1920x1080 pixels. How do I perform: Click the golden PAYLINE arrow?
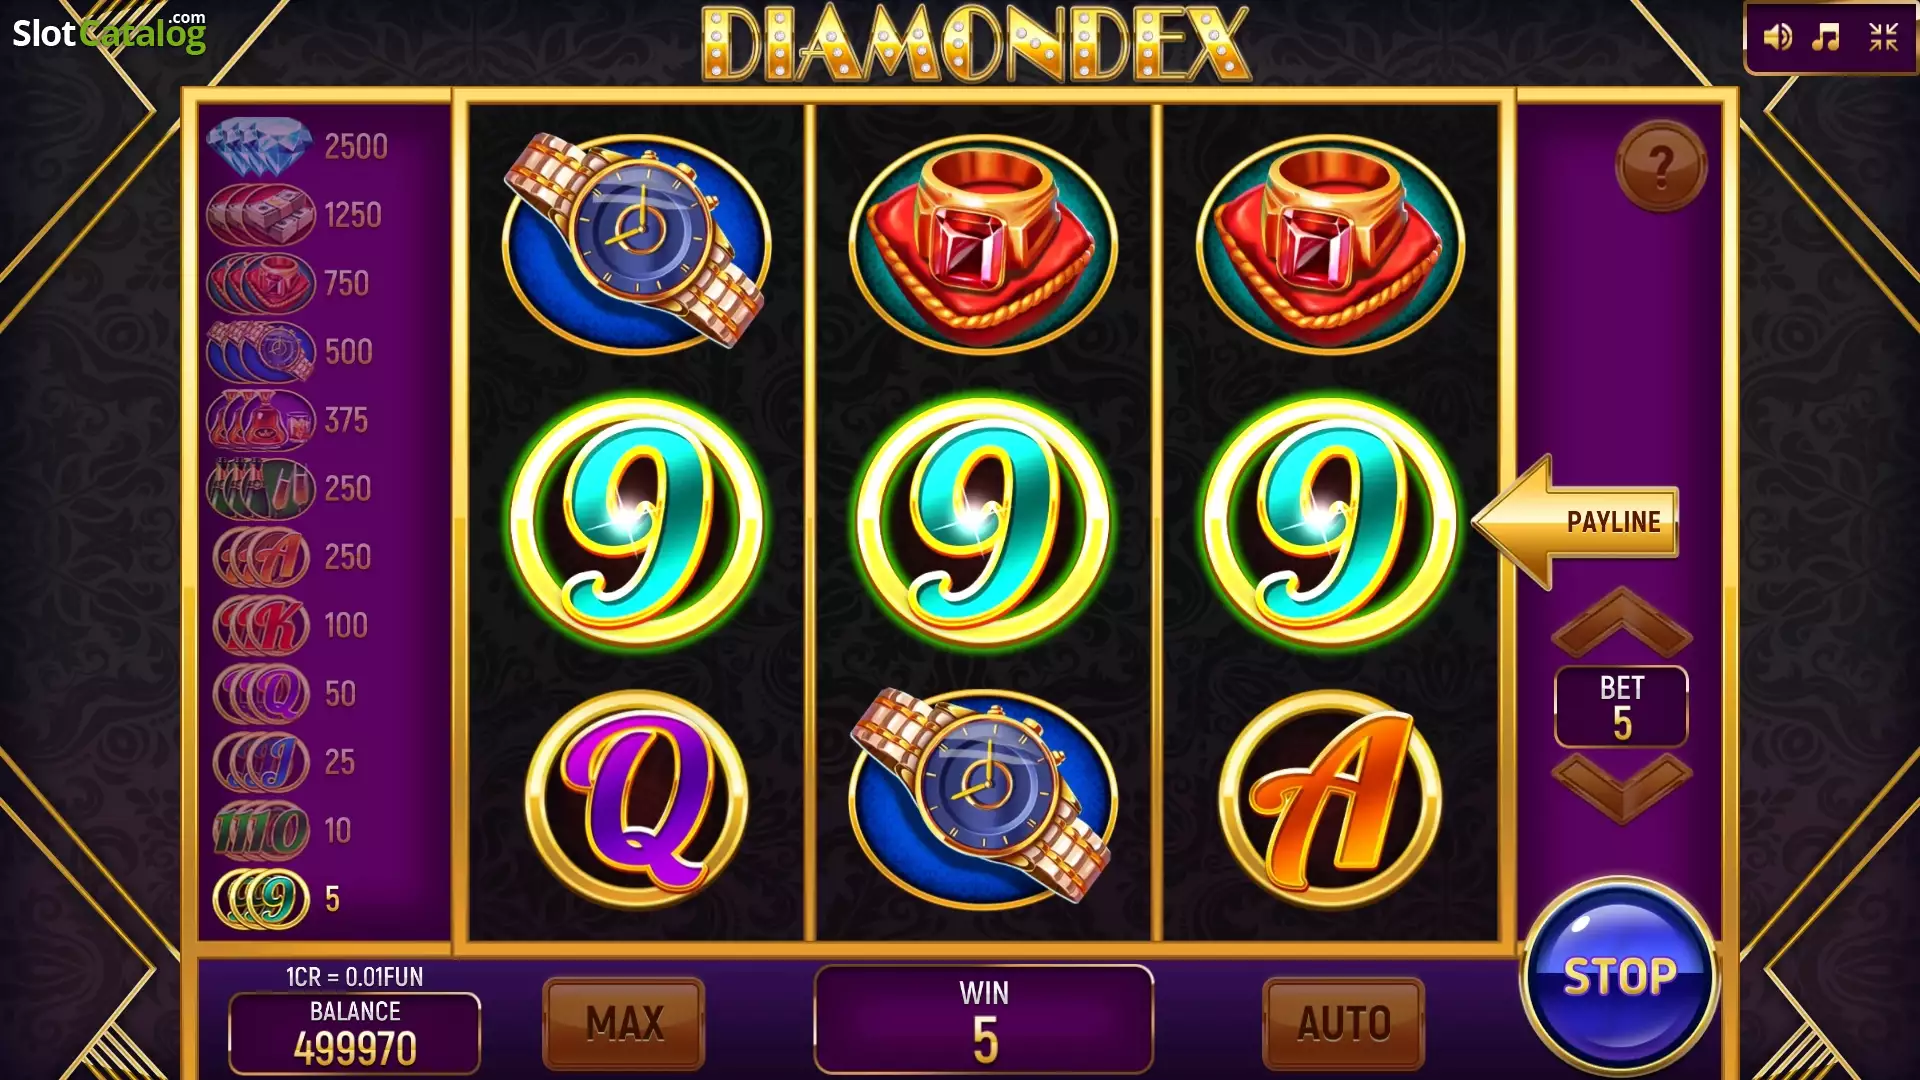(1575, 521)
